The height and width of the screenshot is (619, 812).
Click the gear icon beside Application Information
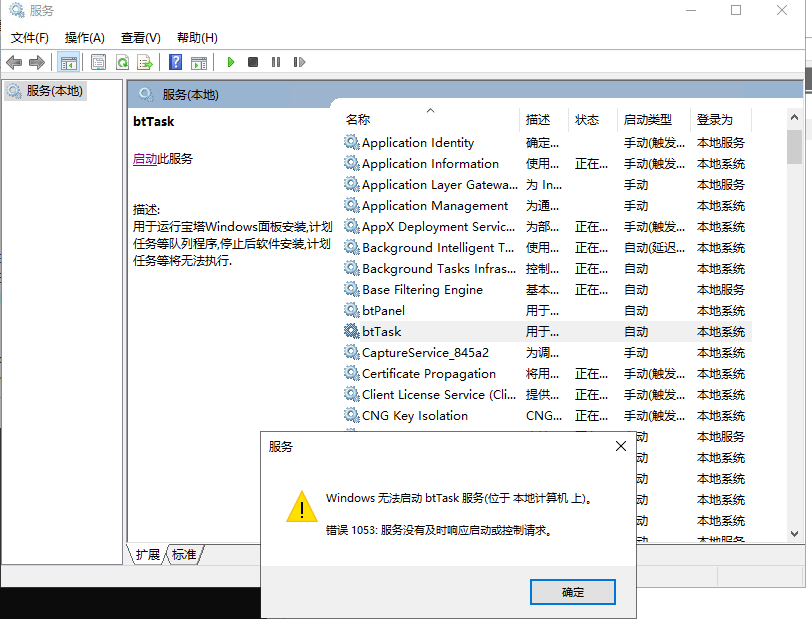pyautogui.click(x=352, y=164)
